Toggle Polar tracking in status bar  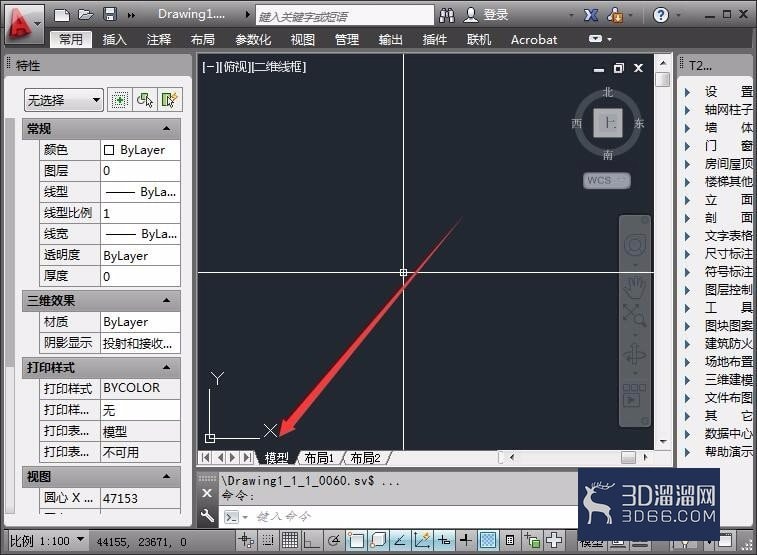point(334,540)
